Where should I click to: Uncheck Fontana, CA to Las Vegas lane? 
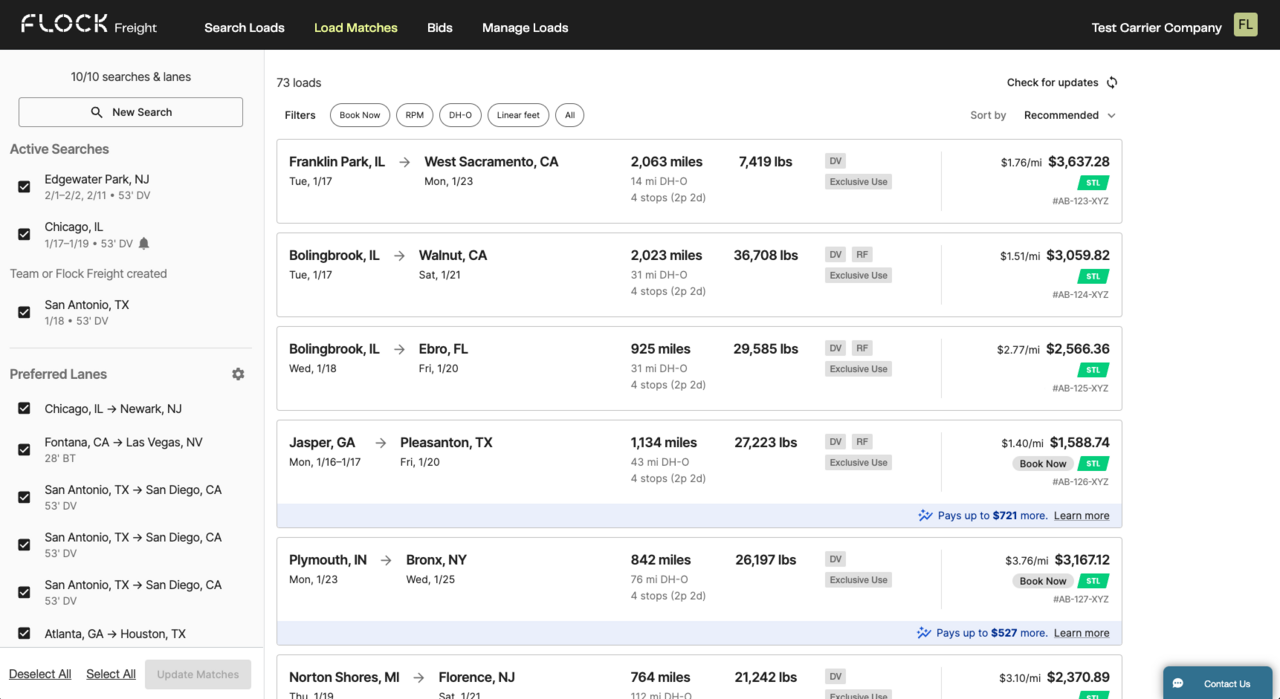[24, 449]
